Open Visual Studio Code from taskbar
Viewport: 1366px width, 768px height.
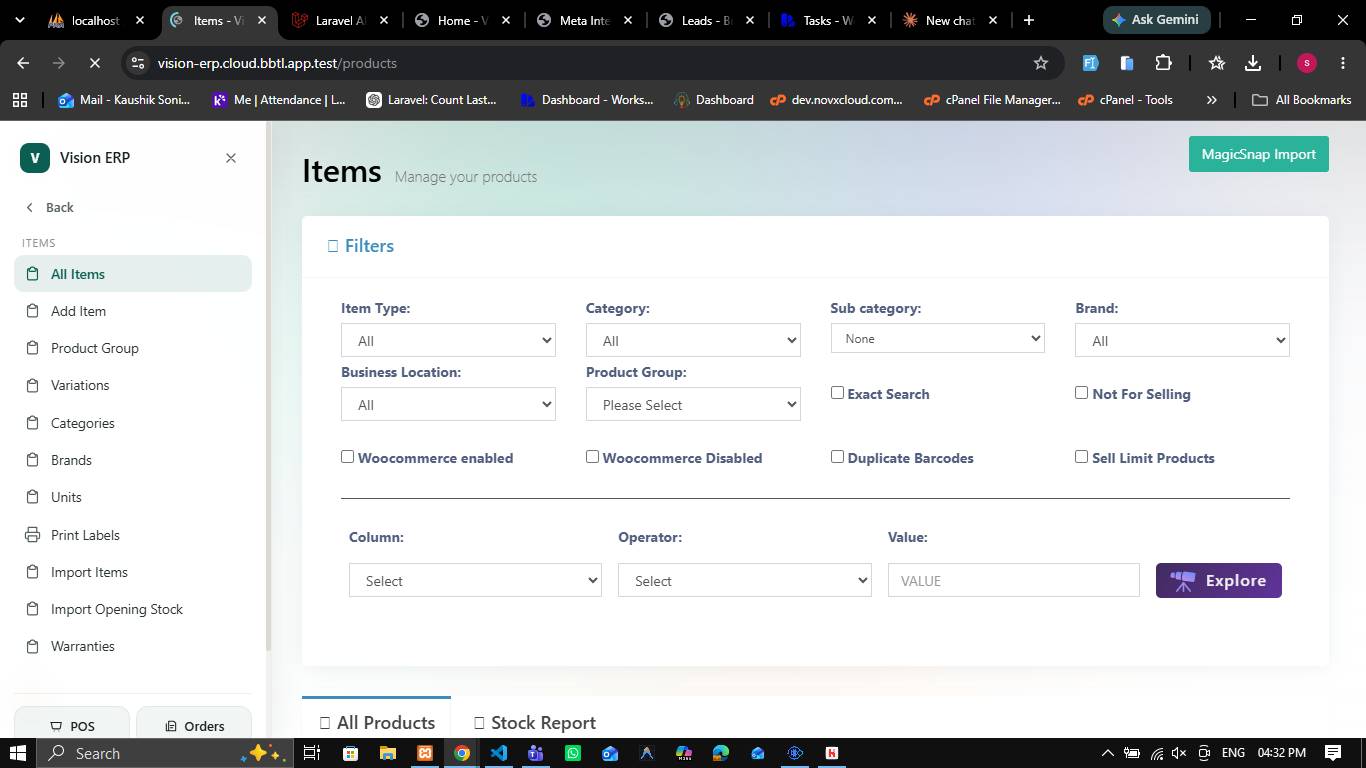click(499, 753)
